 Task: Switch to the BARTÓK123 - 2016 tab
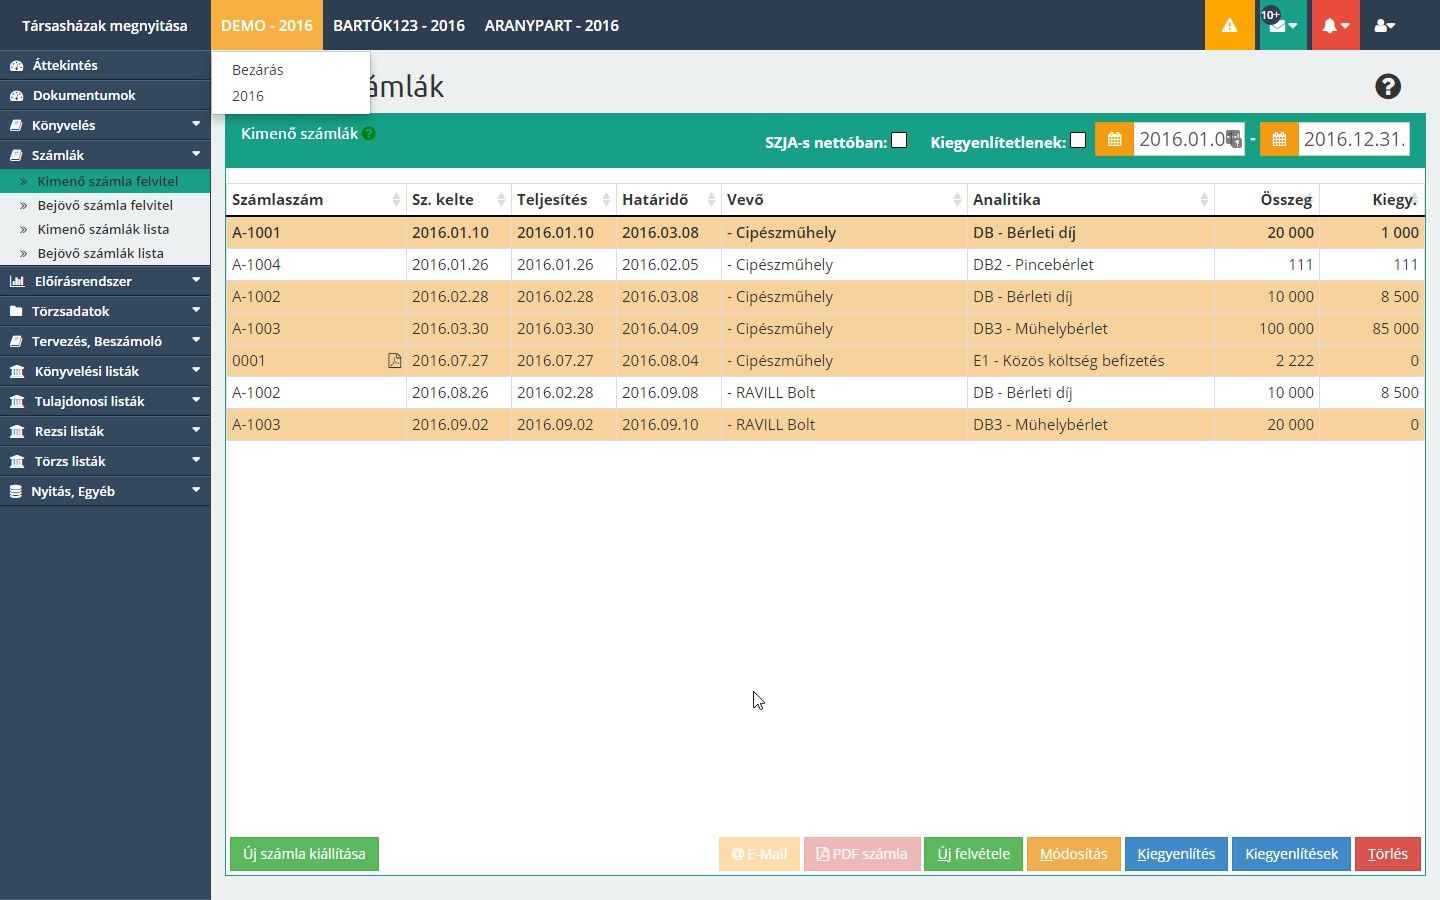(x=398, y=26)
